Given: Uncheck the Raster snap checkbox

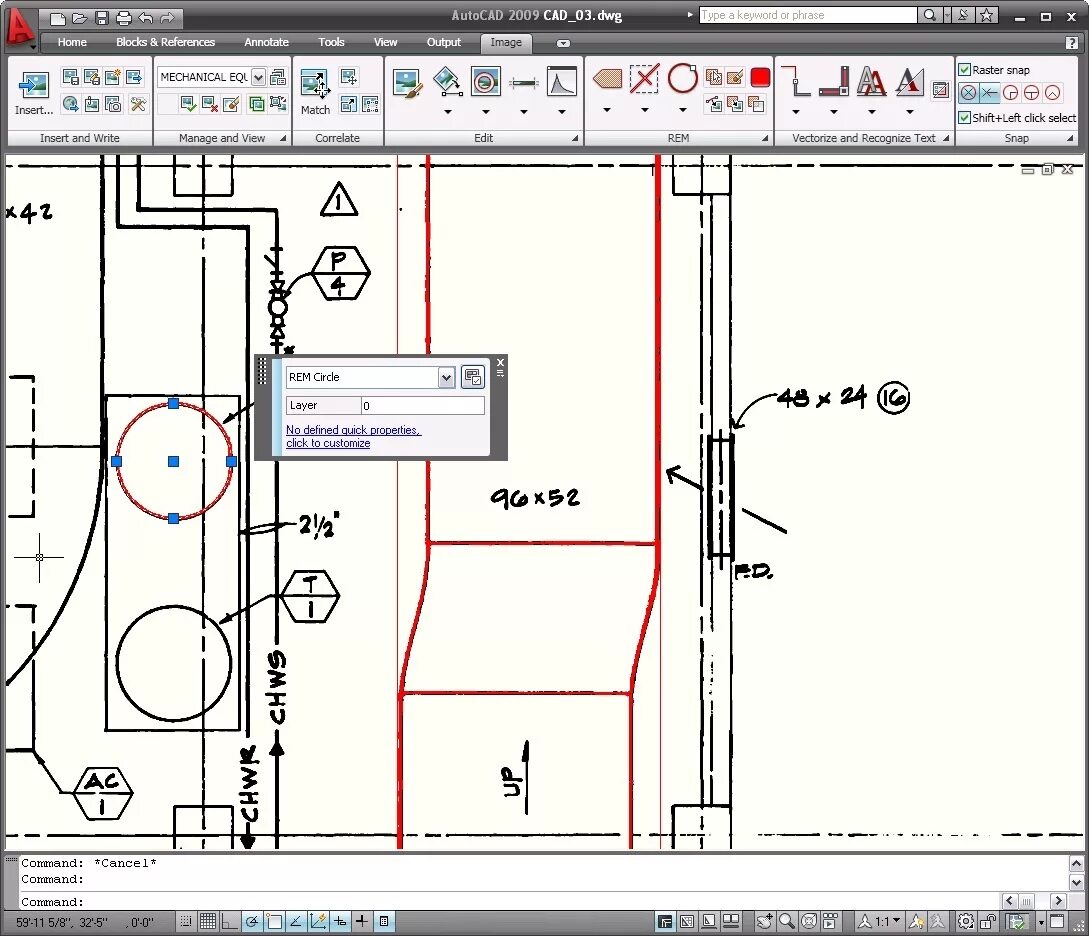Looking at the screenshot, I should click(x=965, y=69).
